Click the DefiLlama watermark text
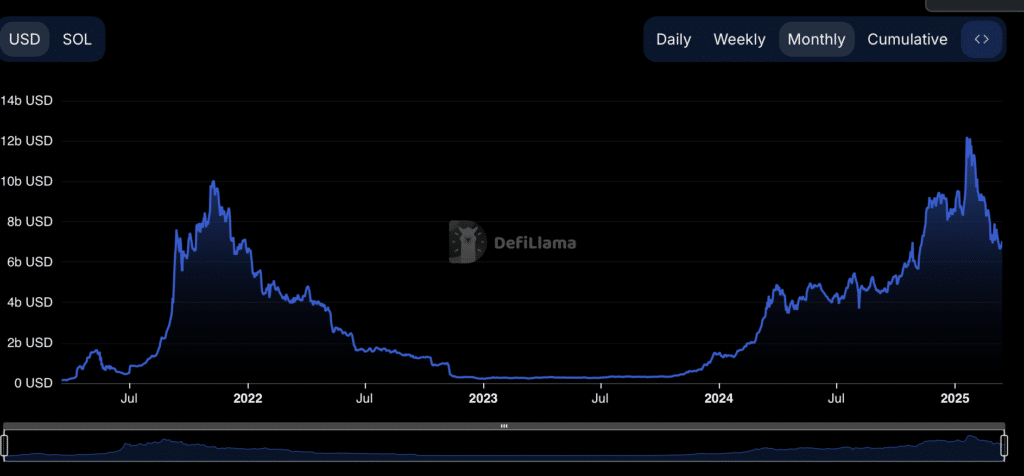 [x=535, y=242]
